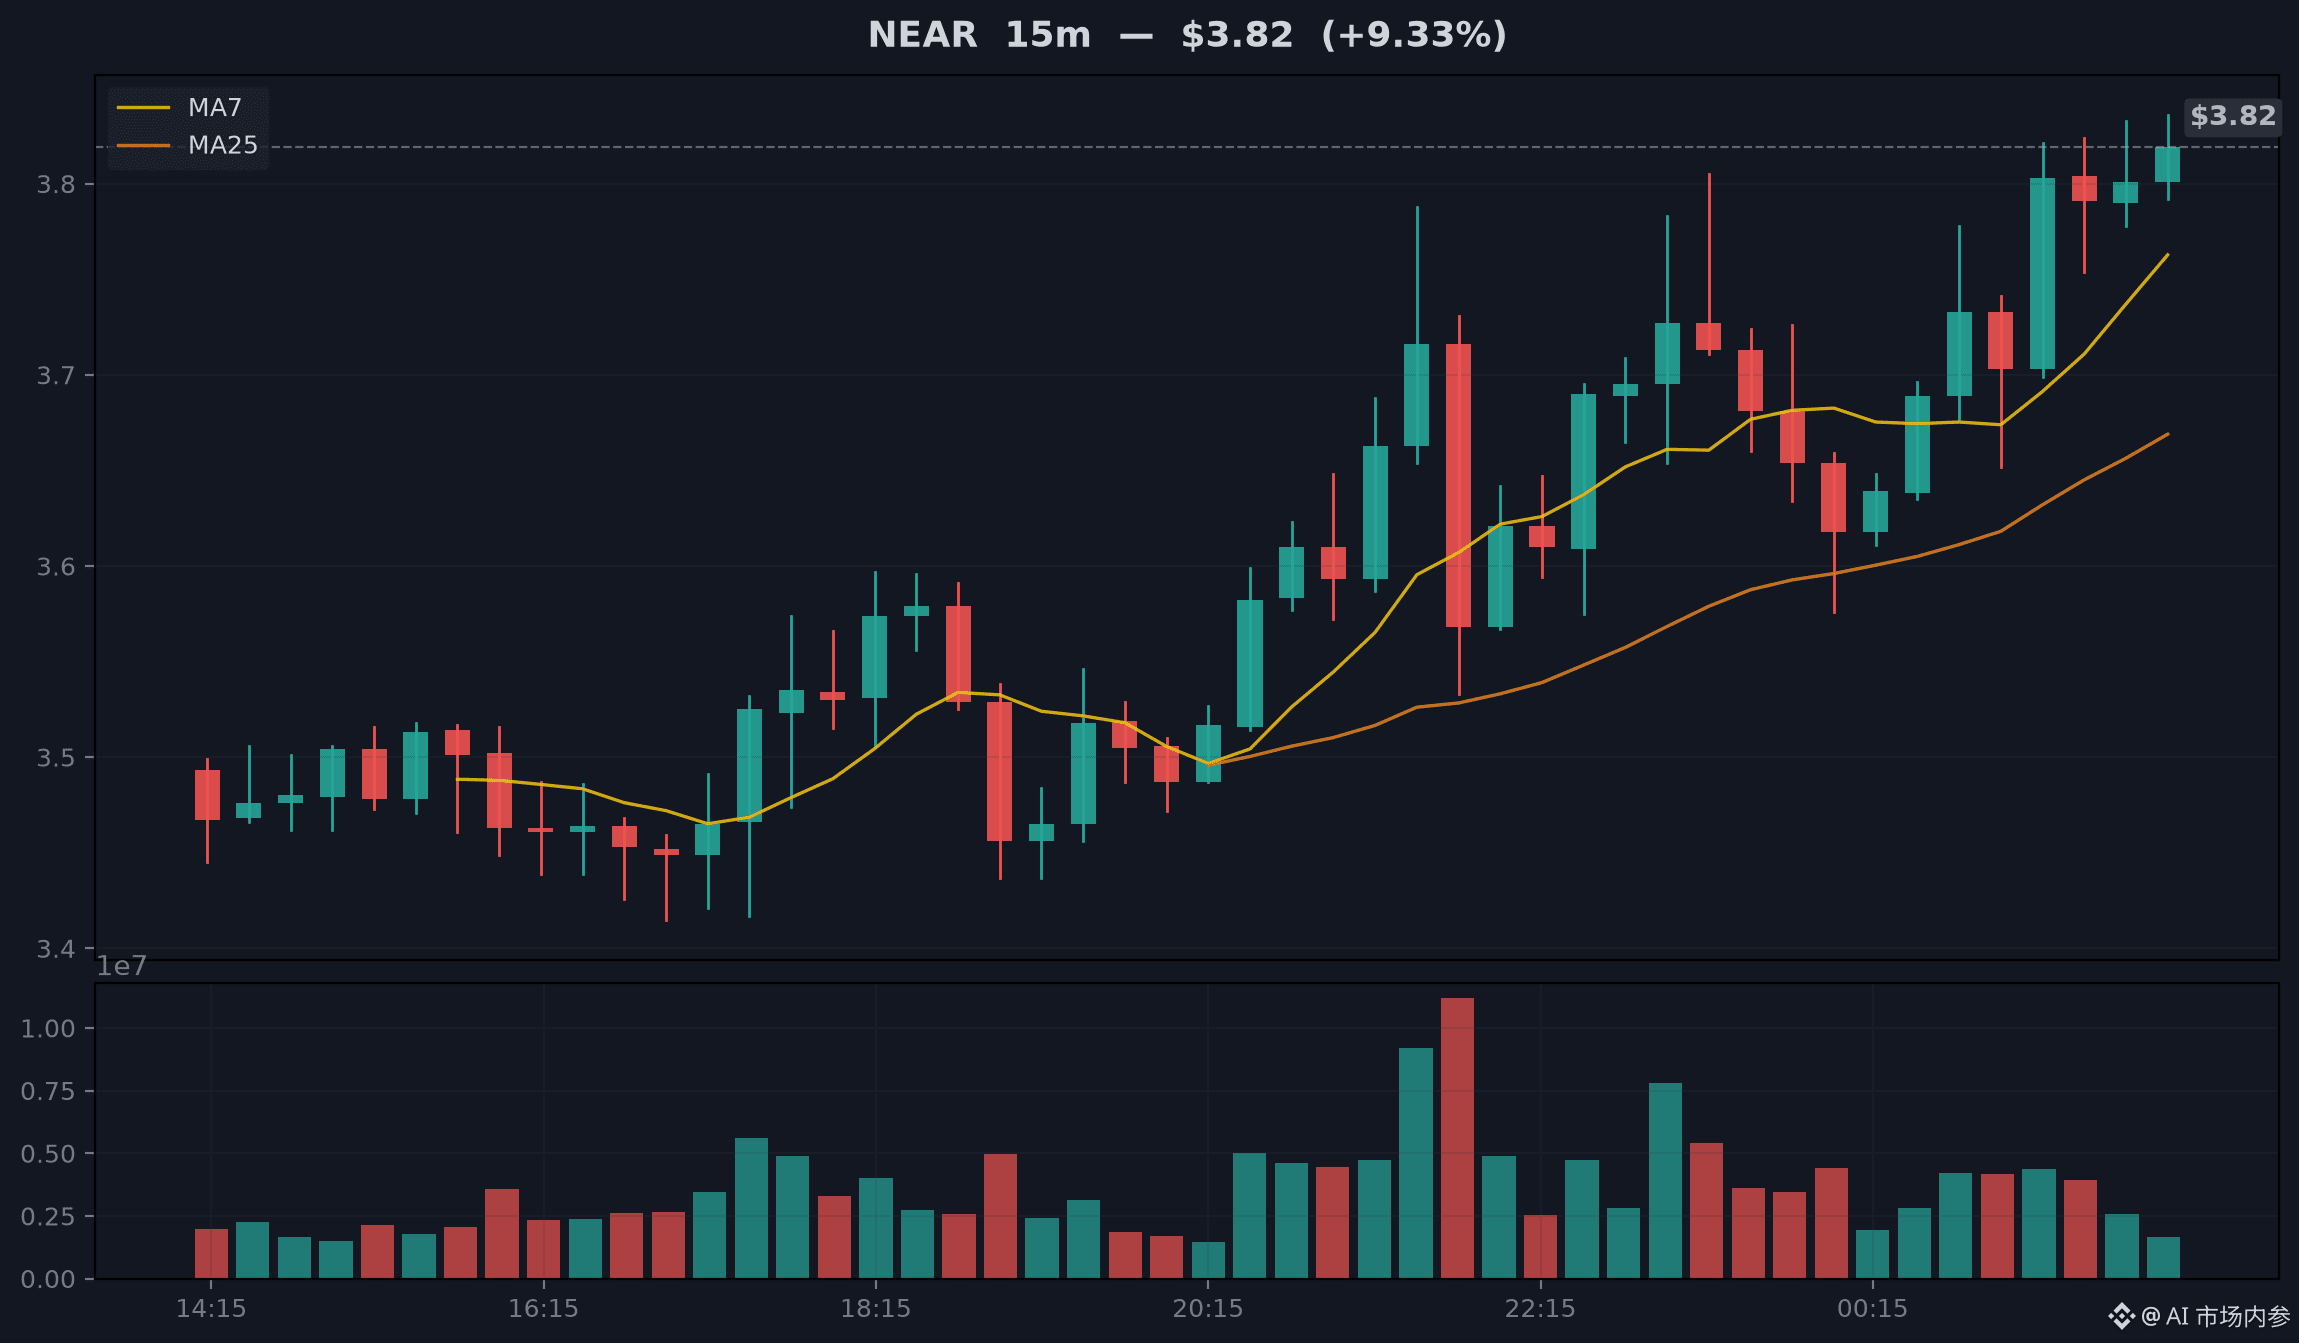Select the MA25 legend label

(x=223, y=145)
